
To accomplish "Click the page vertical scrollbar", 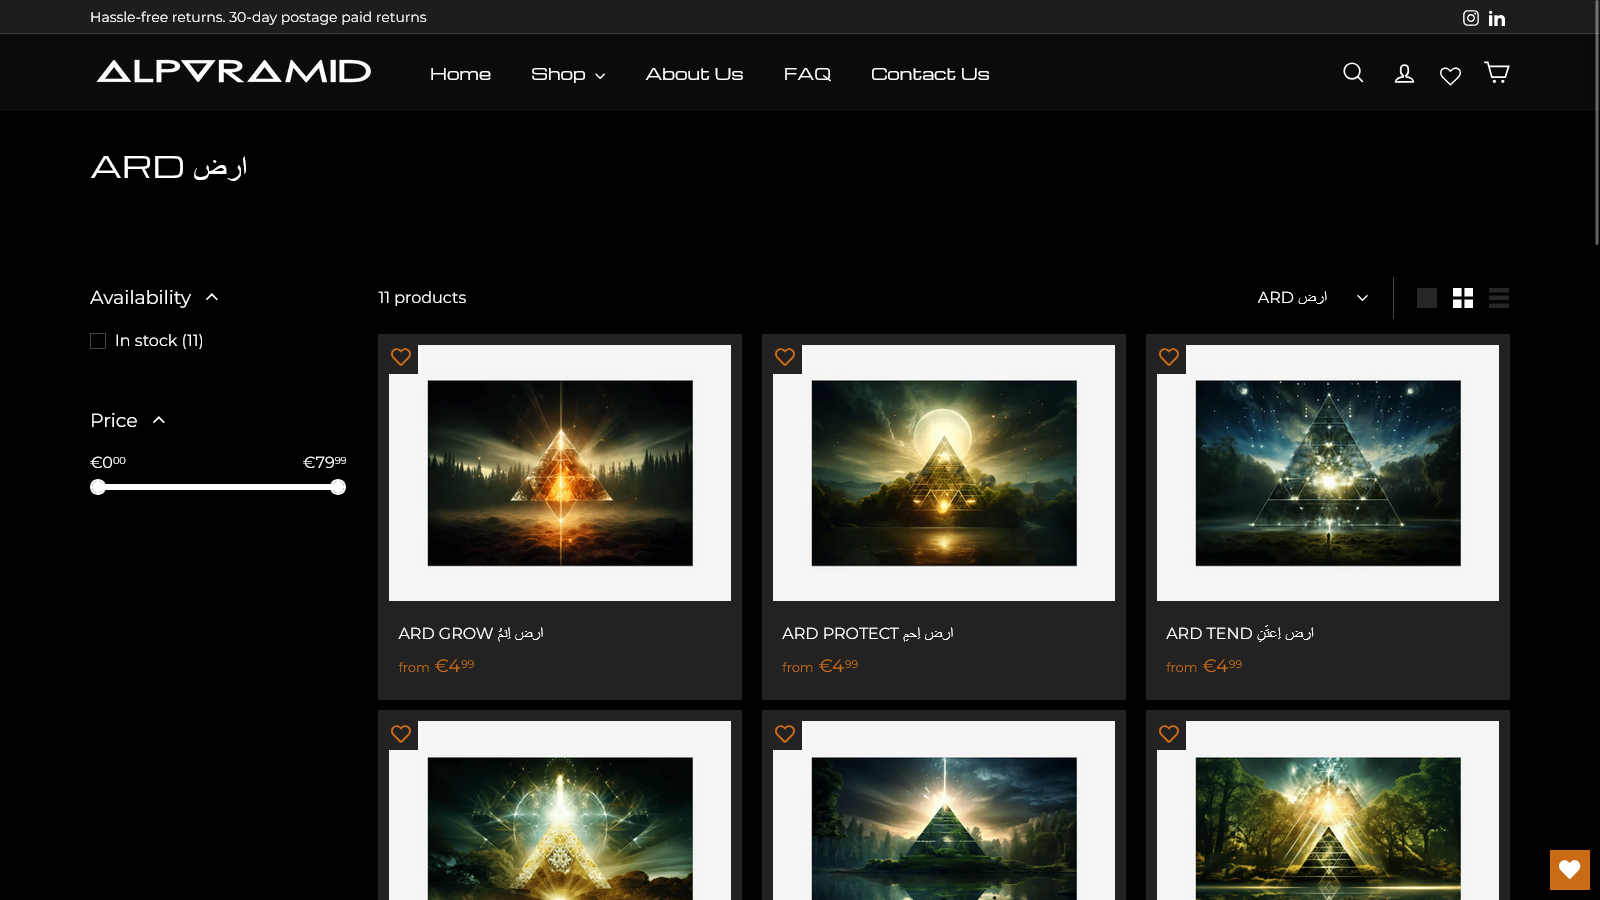I will (1596, 123).
